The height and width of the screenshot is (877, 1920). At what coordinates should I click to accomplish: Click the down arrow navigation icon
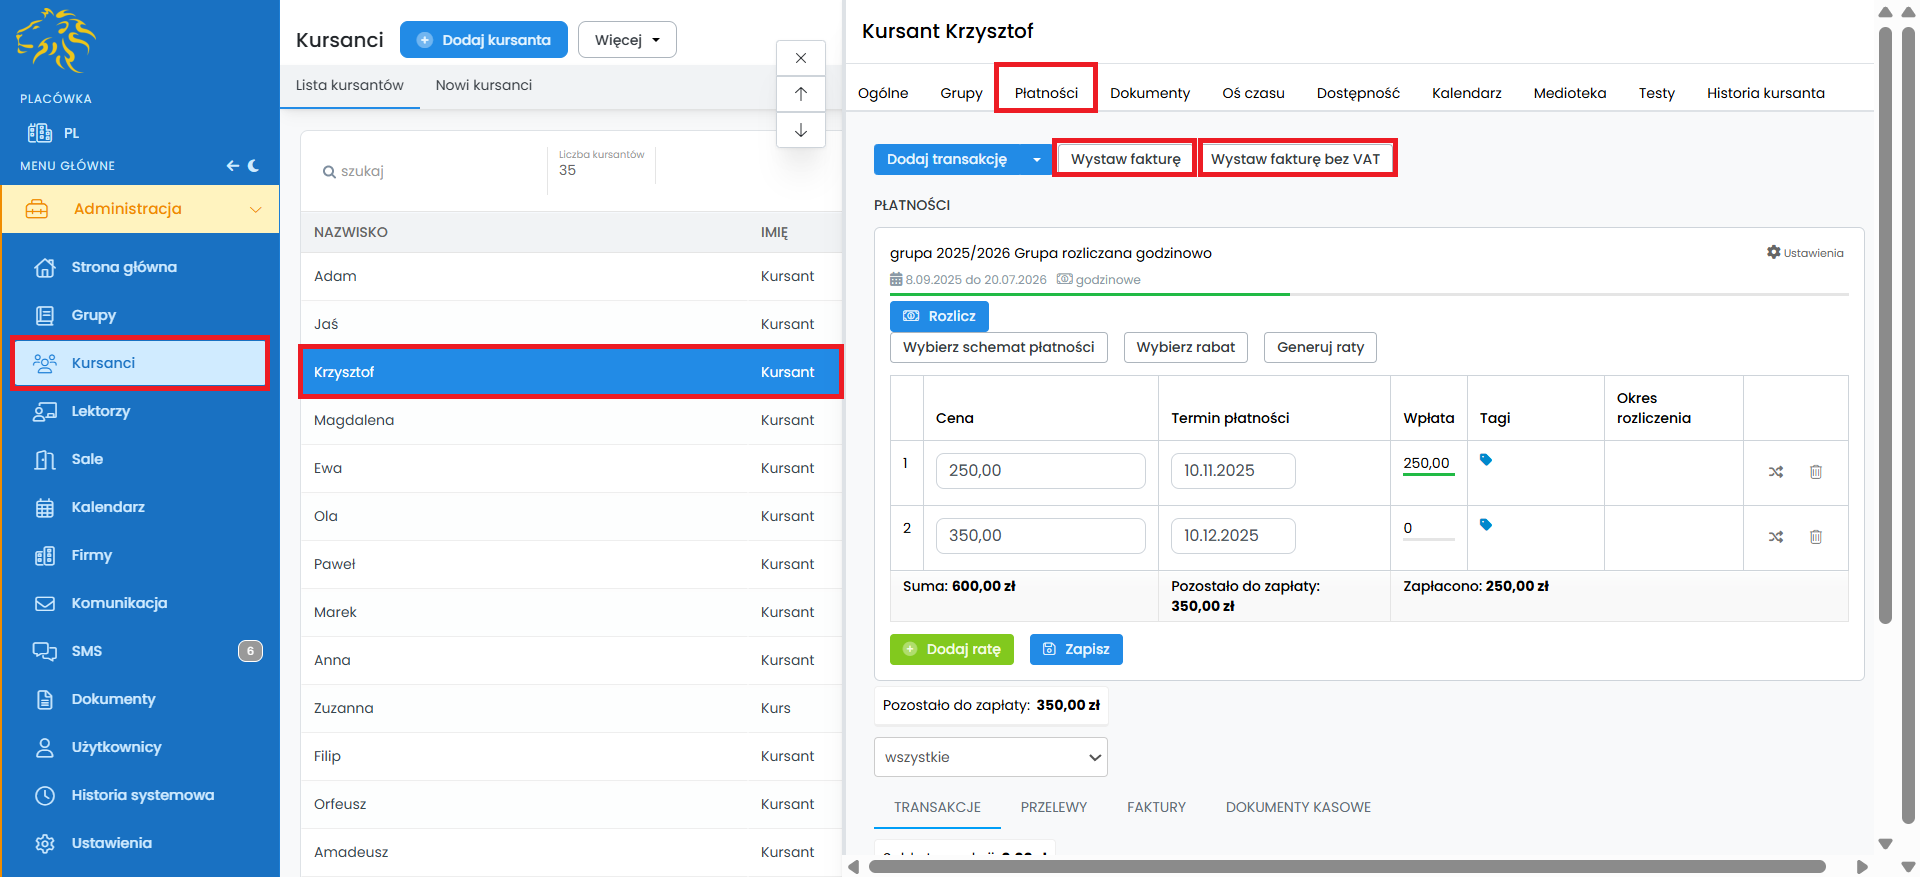pyautogui.click(x=801, y=130)
